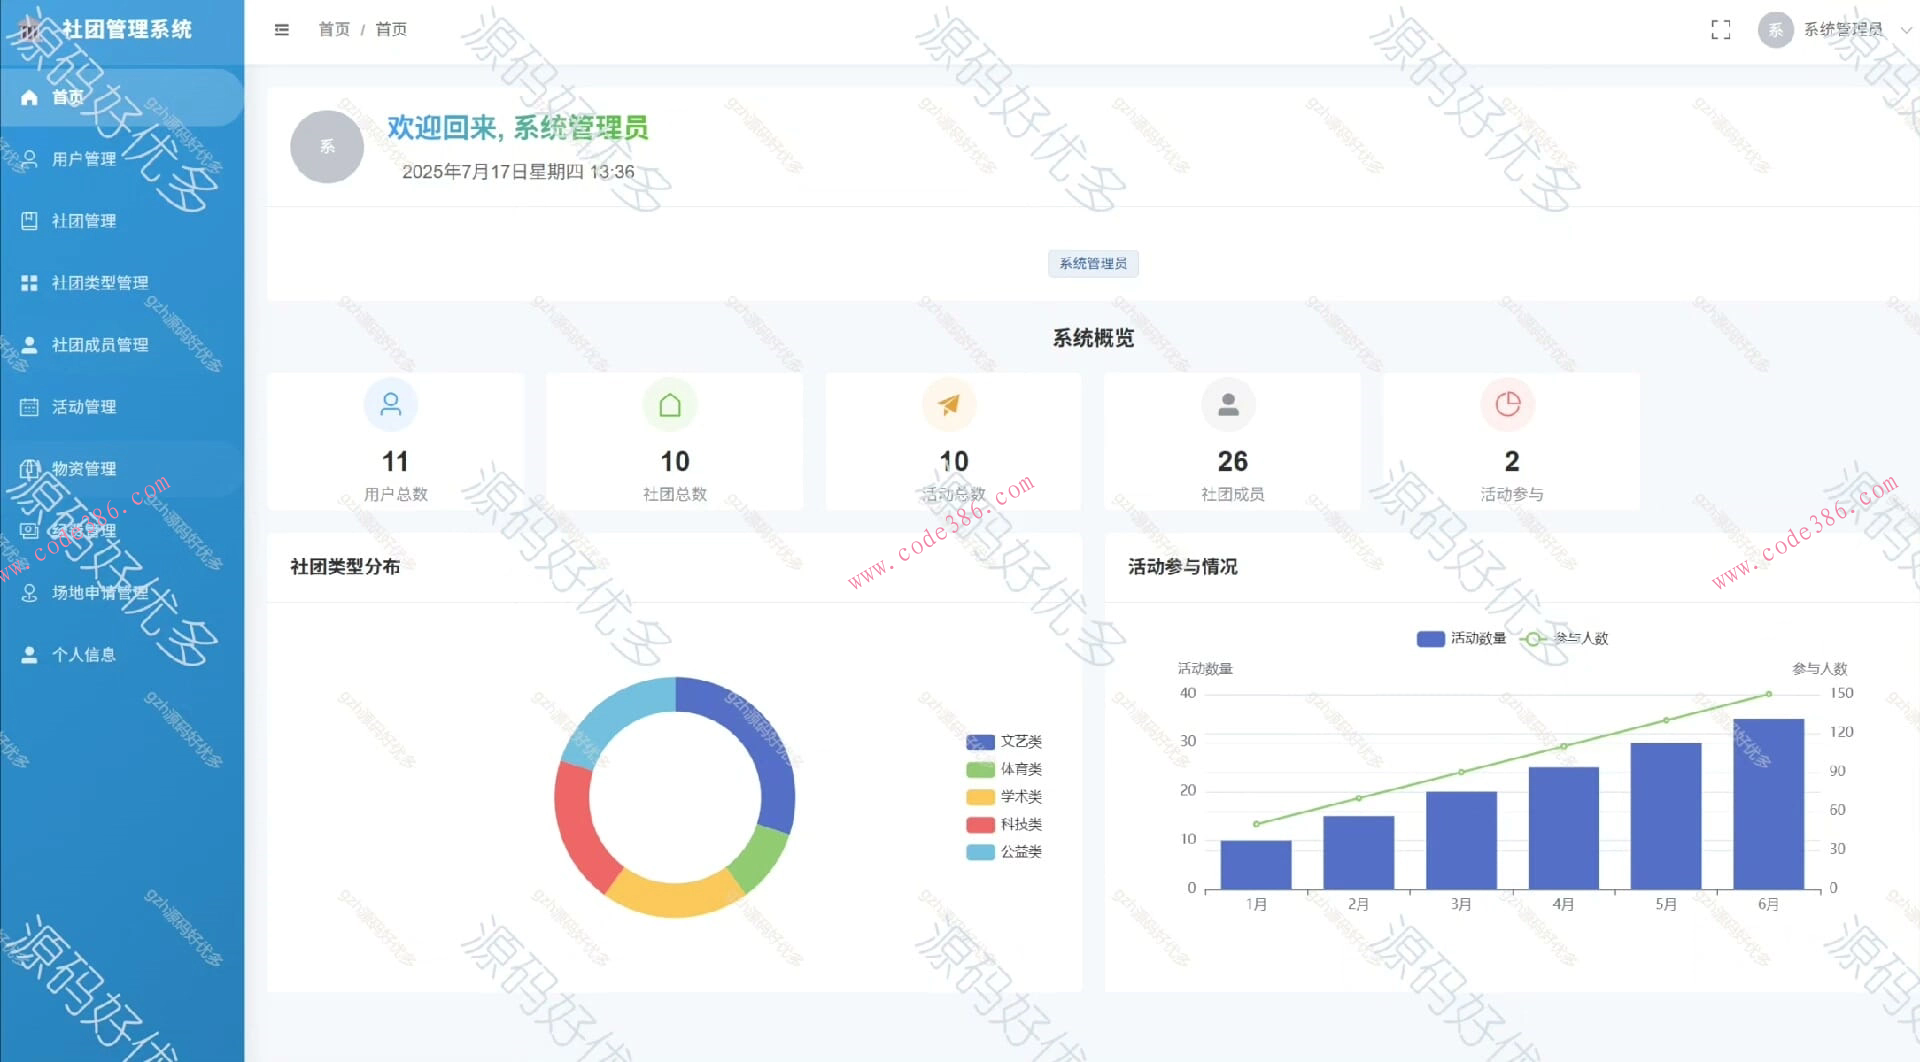Image resolution: width=1920 pixels, height=1062 pixels.
Task: Click the 系统概览 heading
Action: [1093, 338]
